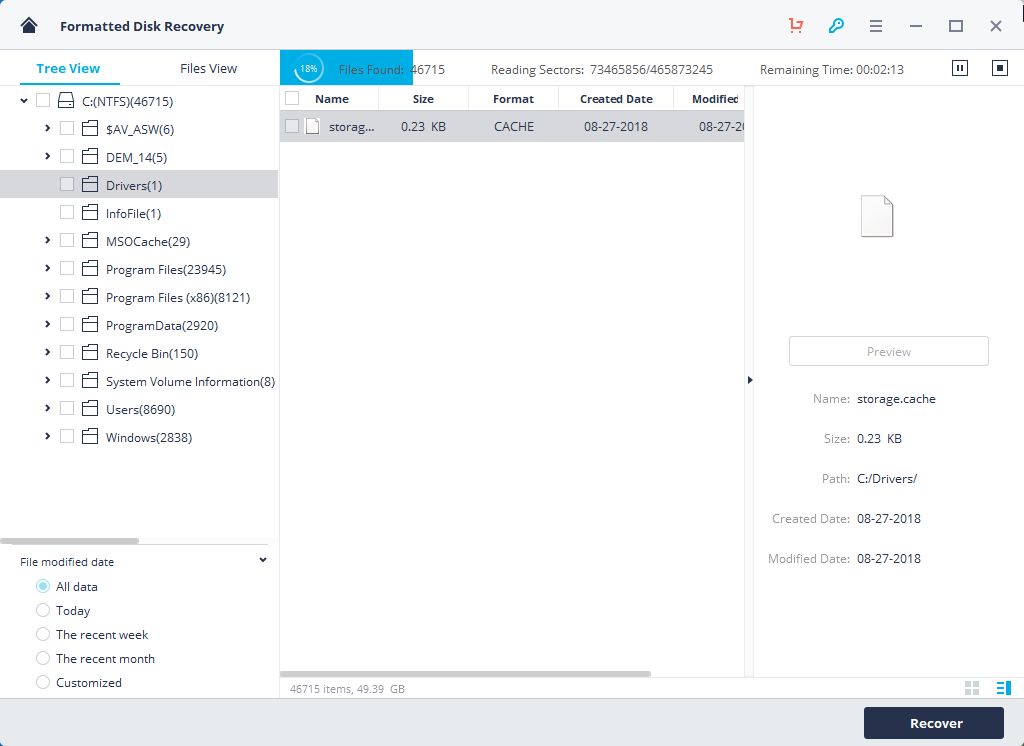Select the Tree View tab
This screenshot has width=1024, height=746.
tap(68, 68)
